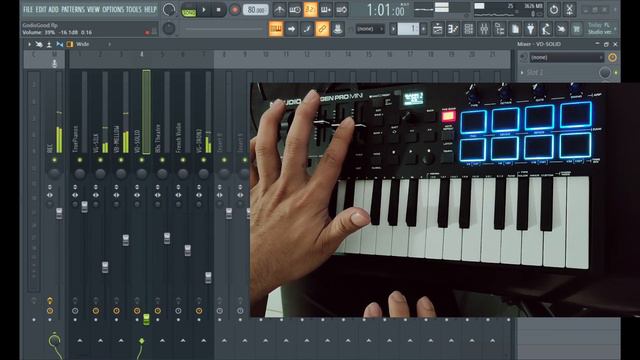Open the TOOLS menu
The width and height of the screenshot is (640, 360).
point(133,9)
